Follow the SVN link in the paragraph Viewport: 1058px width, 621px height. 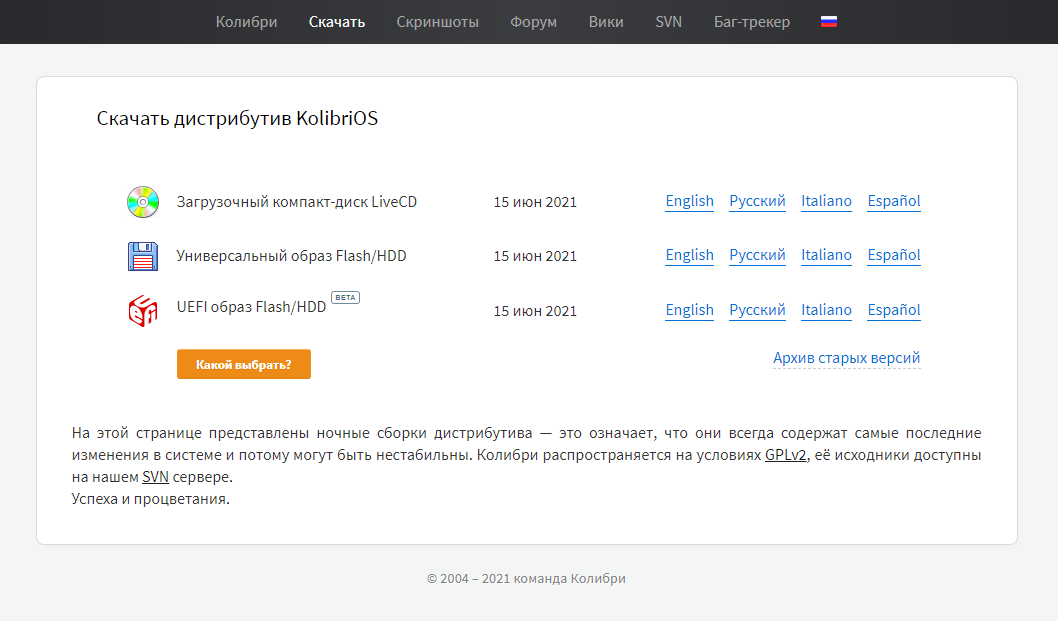(x=155, y=477)
